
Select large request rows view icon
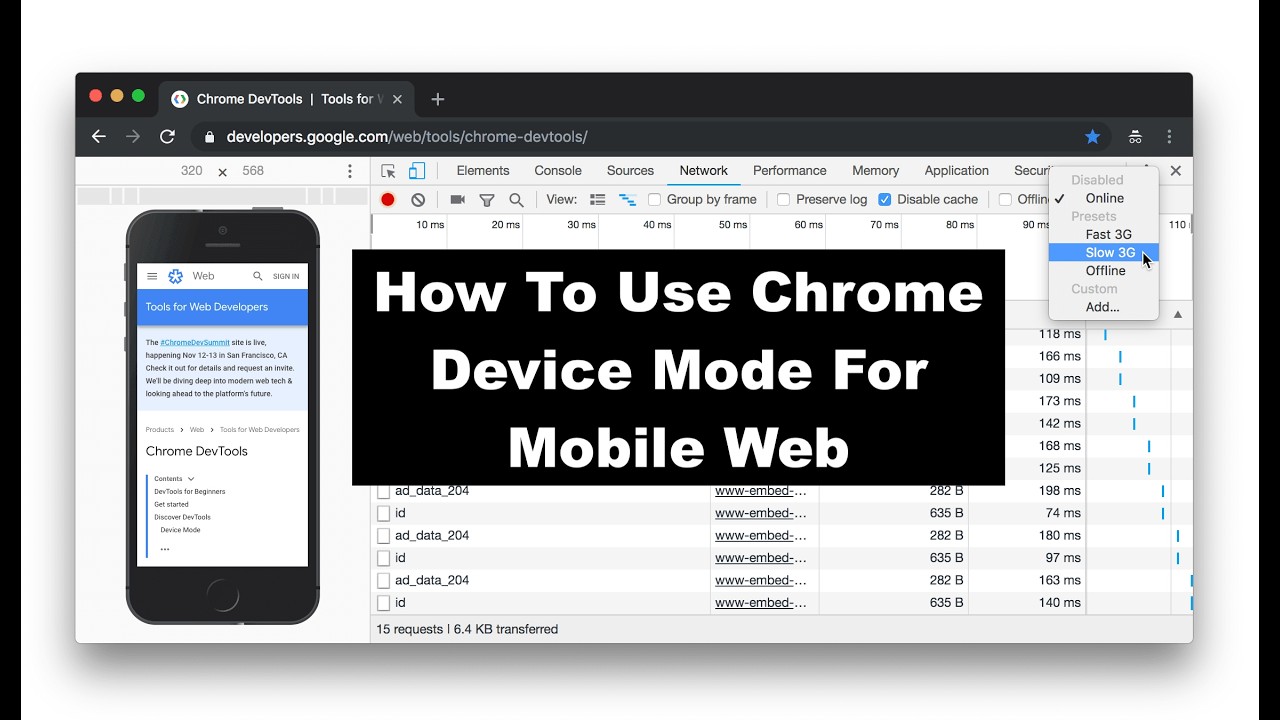598,200
